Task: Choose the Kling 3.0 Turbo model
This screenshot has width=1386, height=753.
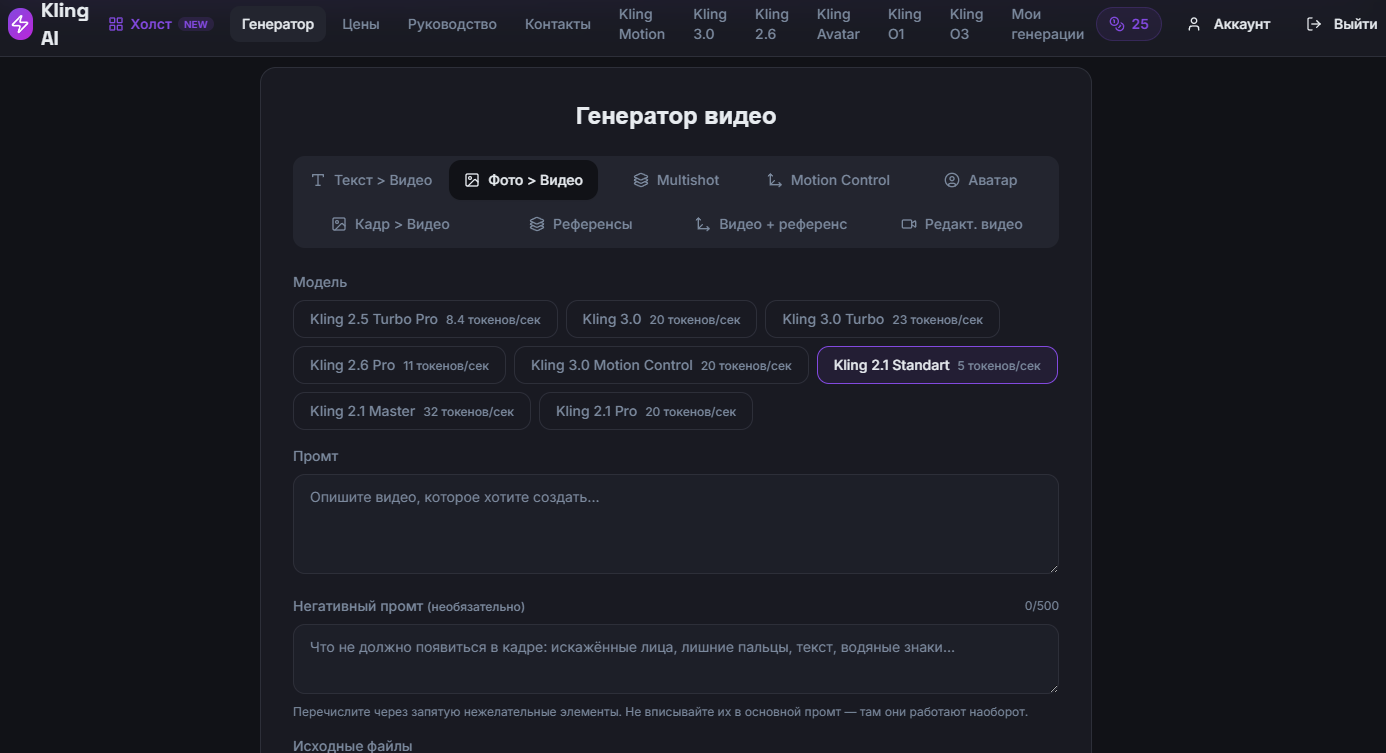Action: click(x=882, y=319)
